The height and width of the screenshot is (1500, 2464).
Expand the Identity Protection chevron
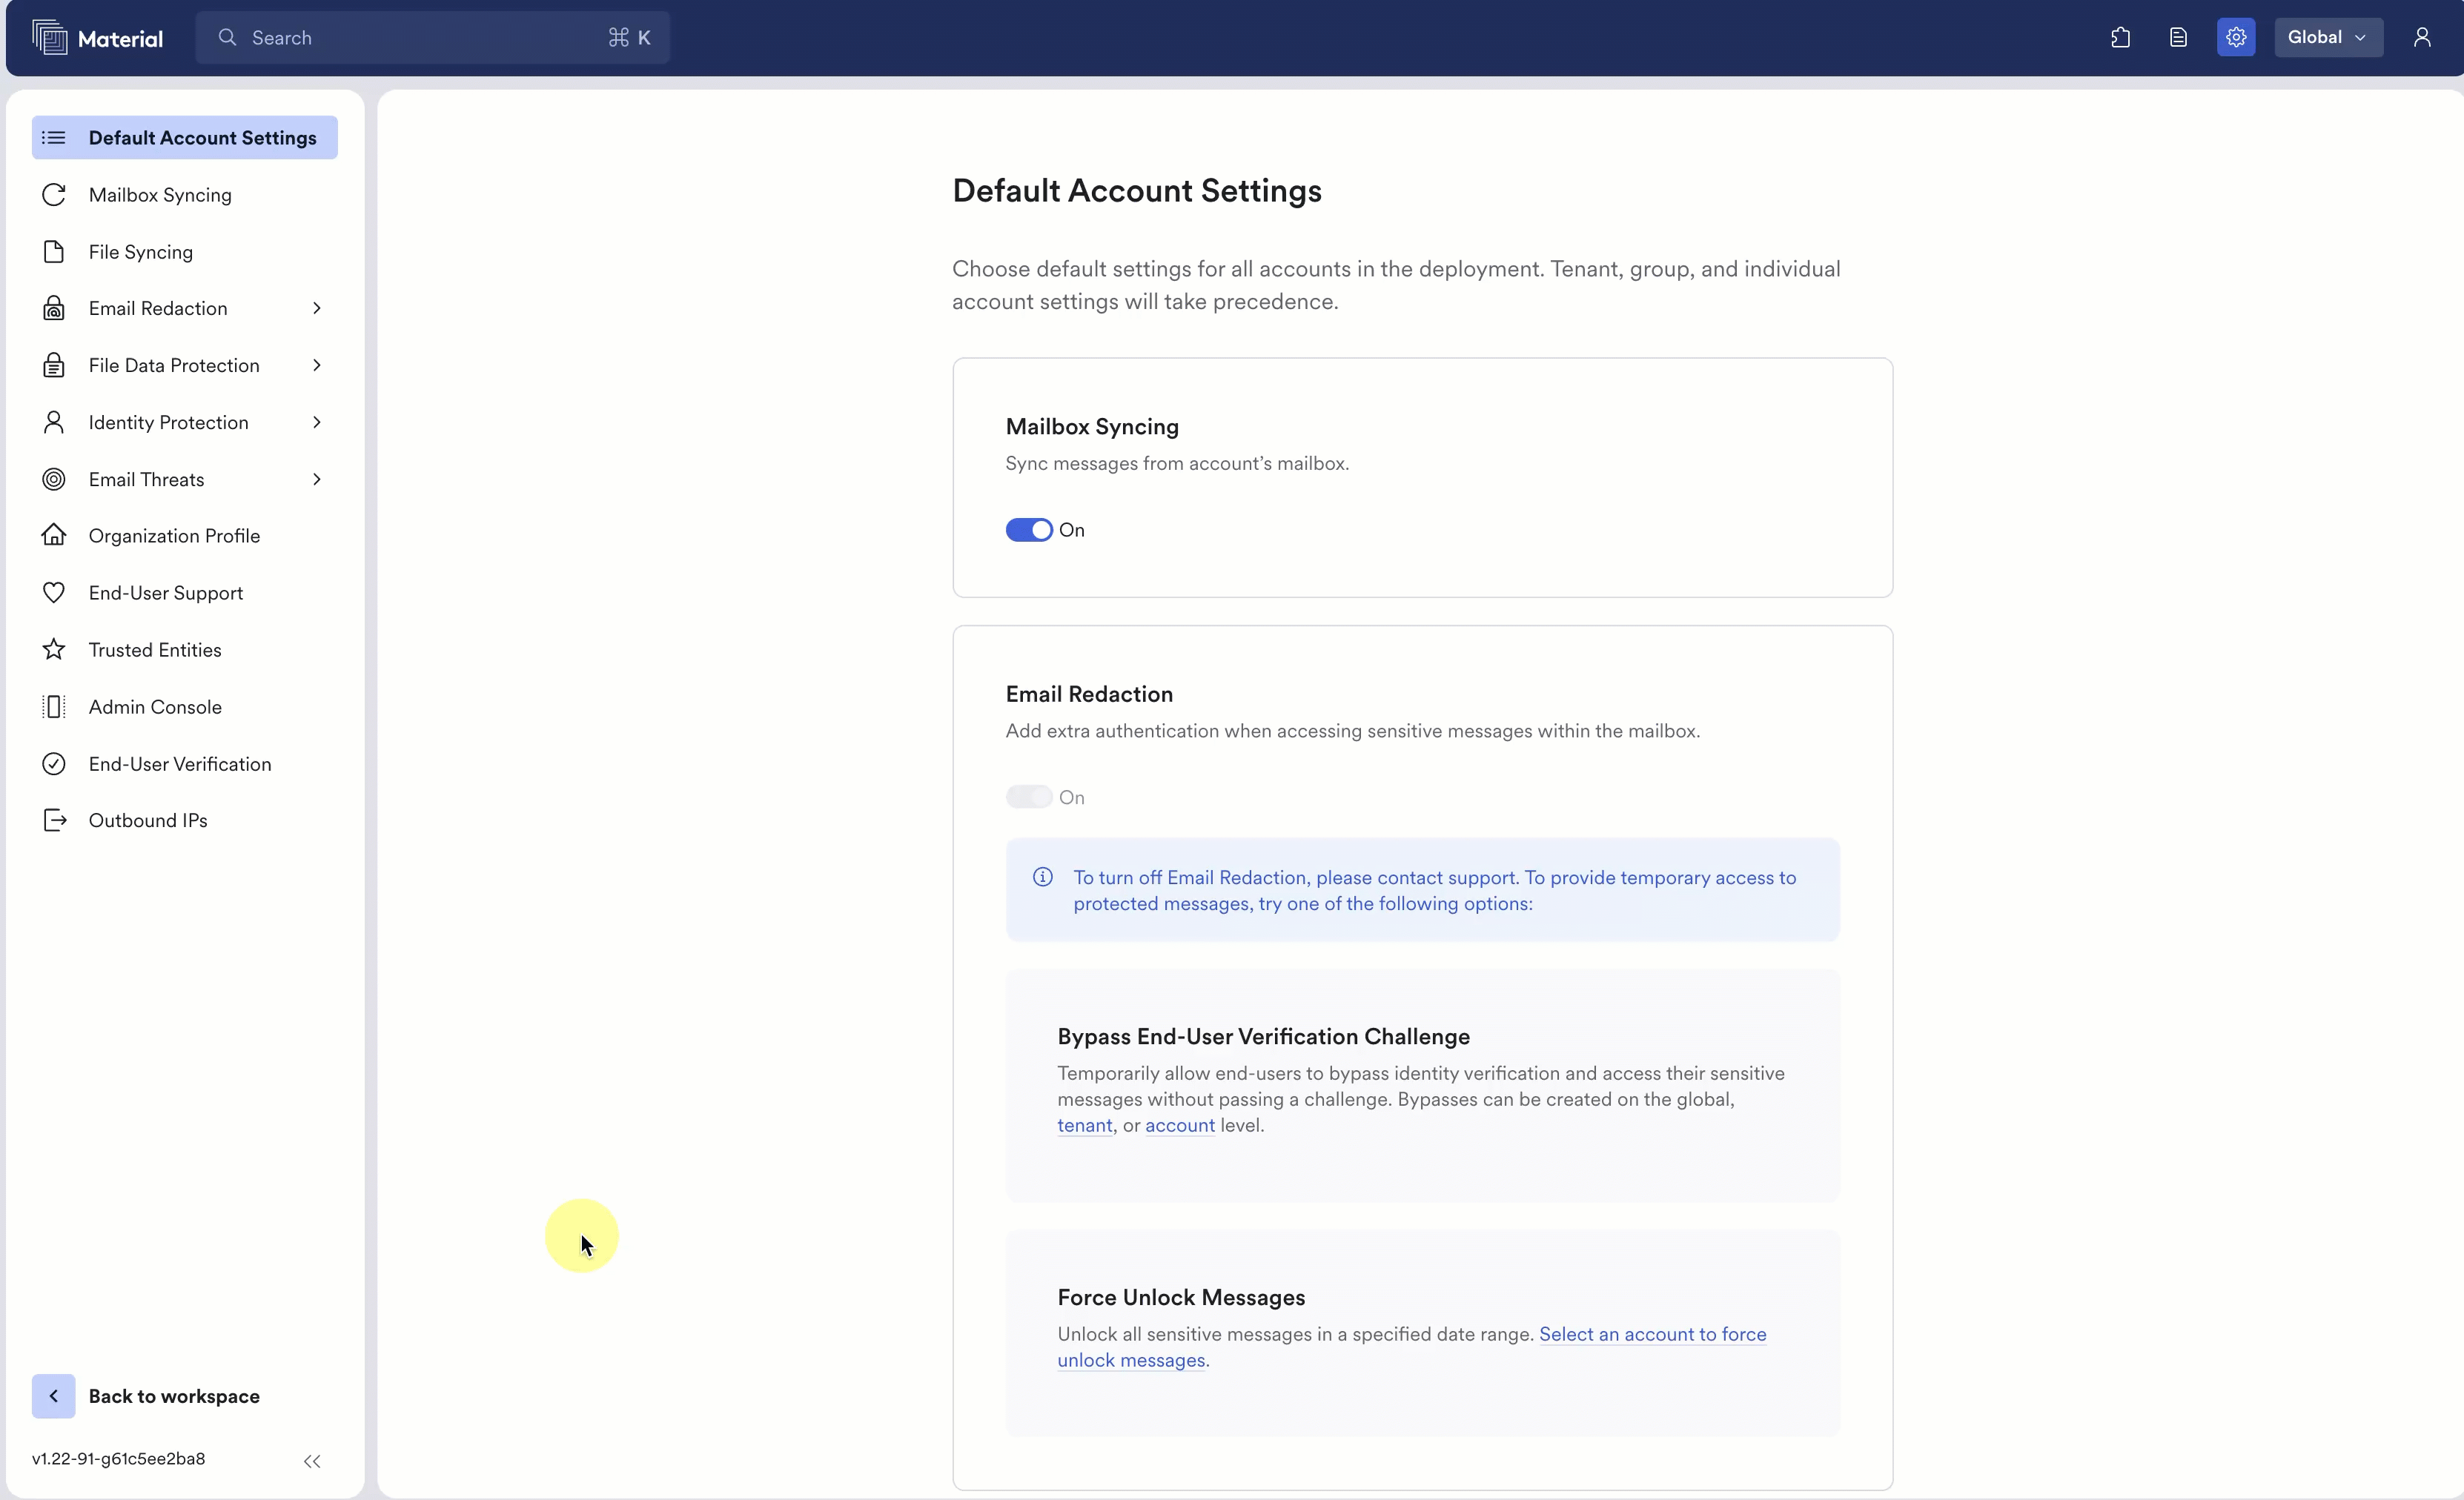[x=317, y=422]
